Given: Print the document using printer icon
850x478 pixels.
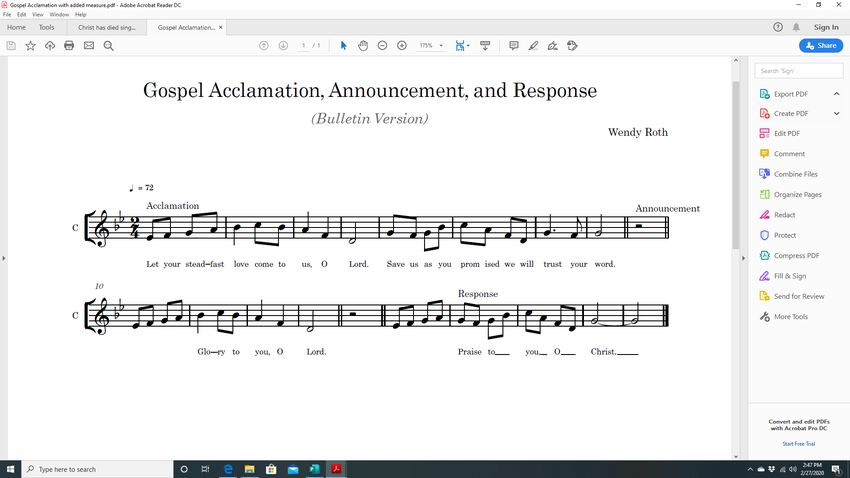Looking at the screenshot, I should click(69, 46).
